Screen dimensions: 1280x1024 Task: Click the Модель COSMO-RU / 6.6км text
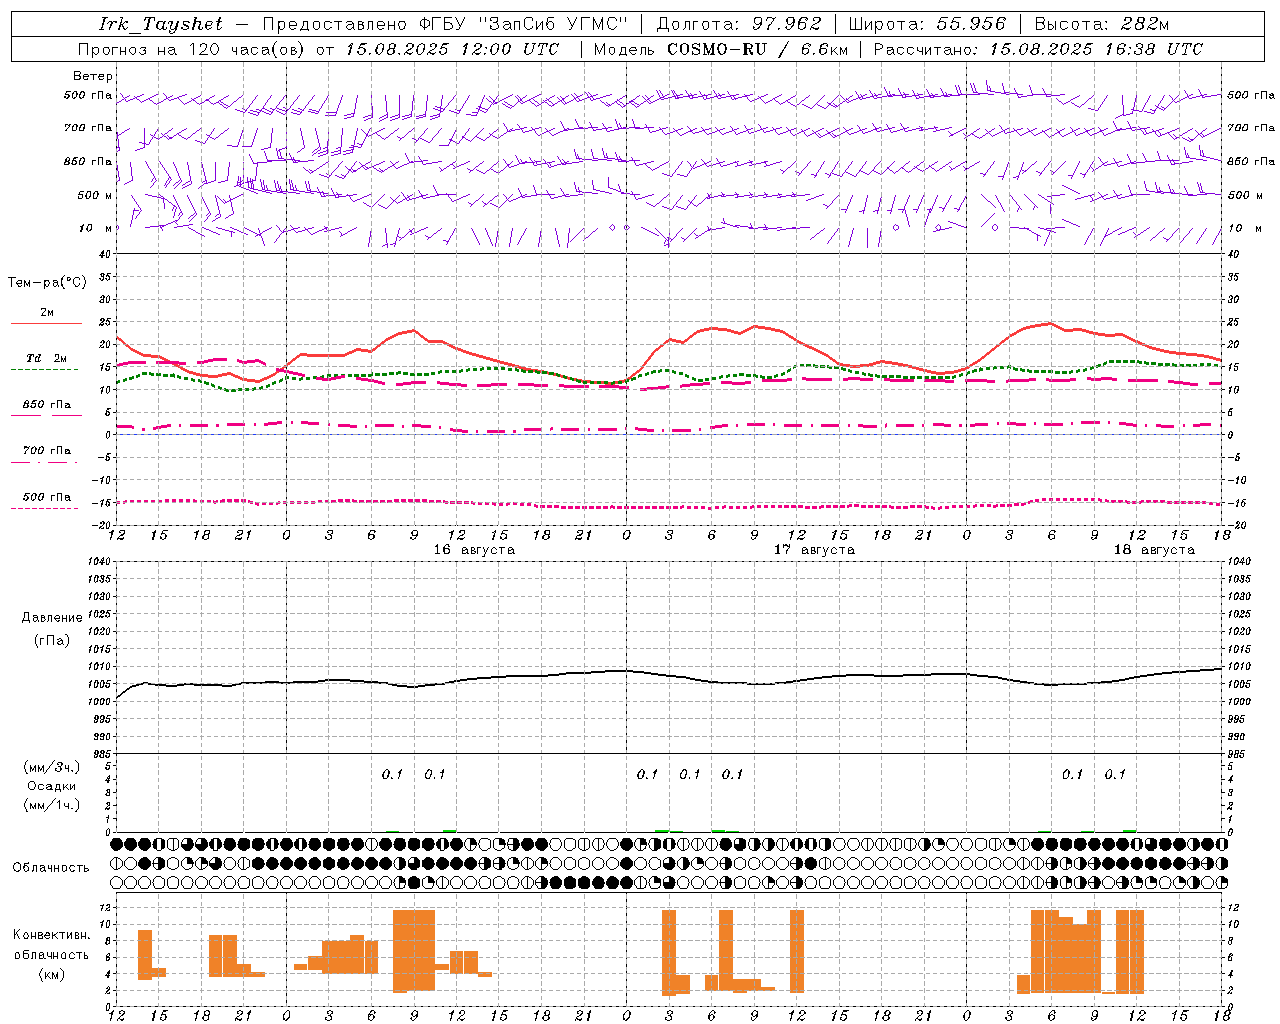coord(721,49)
